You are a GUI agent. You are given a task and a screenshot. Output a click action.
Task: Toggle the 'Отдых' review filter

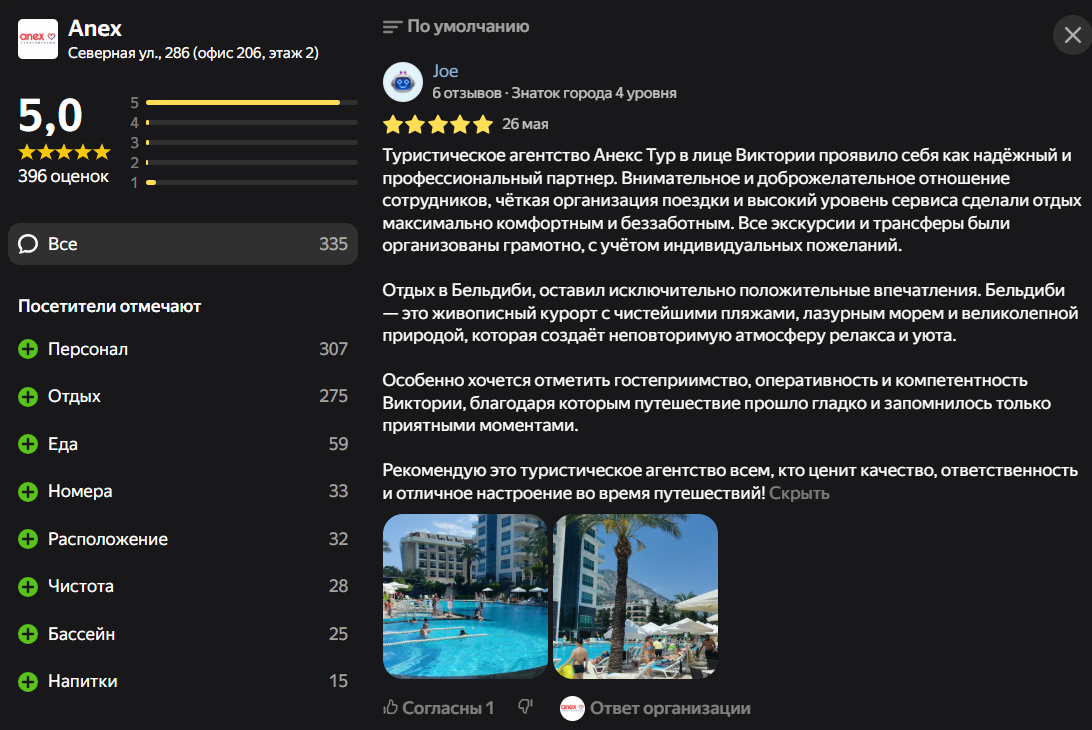(x=75, y=397)
